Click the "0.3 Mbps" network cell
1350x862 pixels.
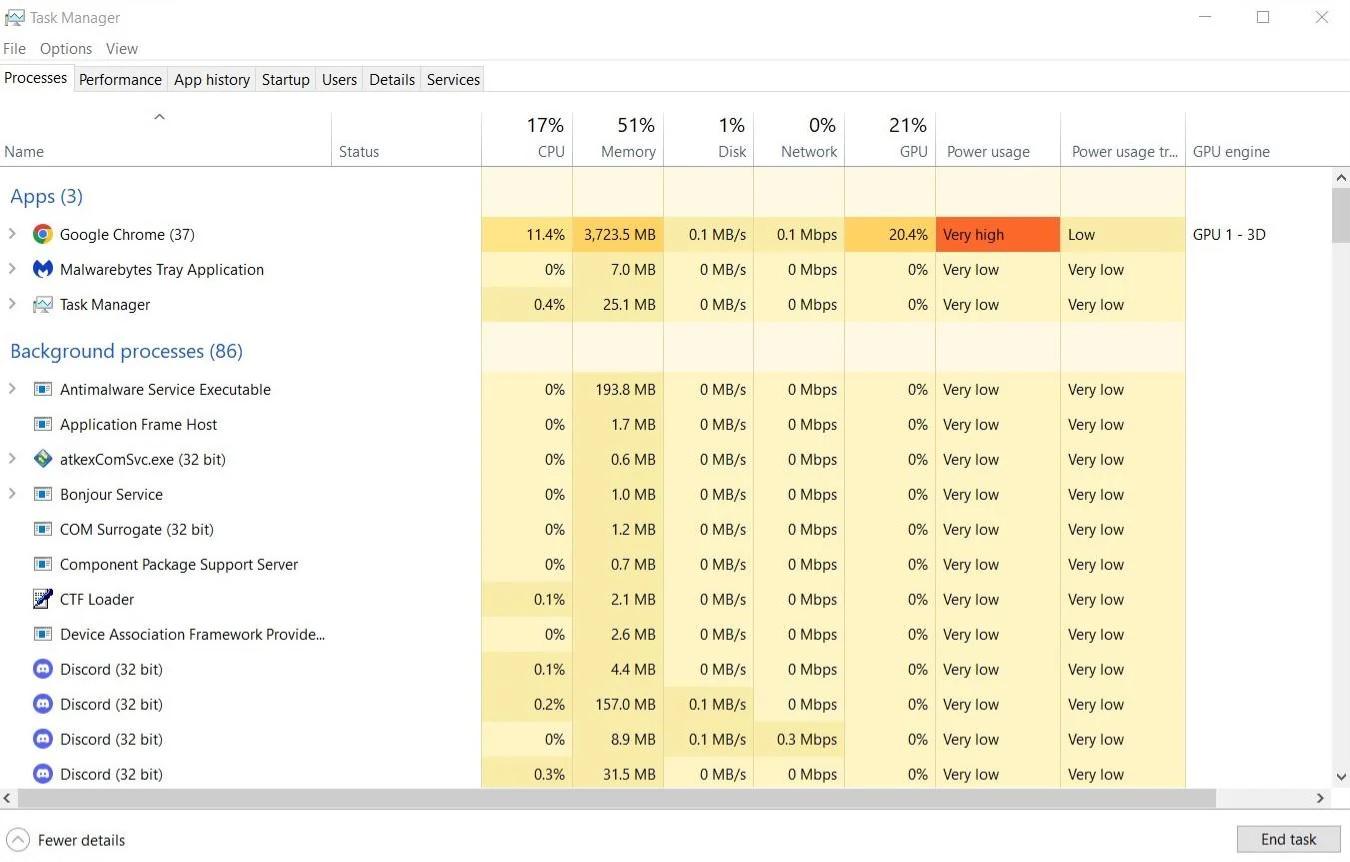(800, 739)
